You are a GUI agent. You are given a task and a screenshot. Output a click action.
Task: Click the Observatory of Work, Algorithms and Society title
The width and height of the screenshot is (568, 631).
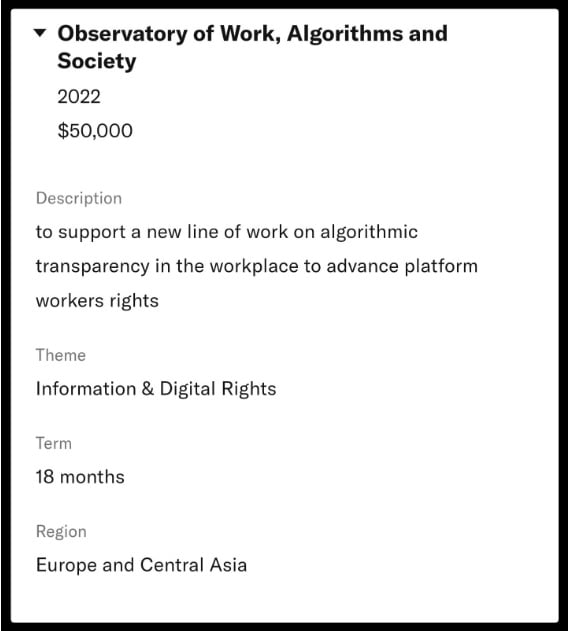(x=252, y=47)
